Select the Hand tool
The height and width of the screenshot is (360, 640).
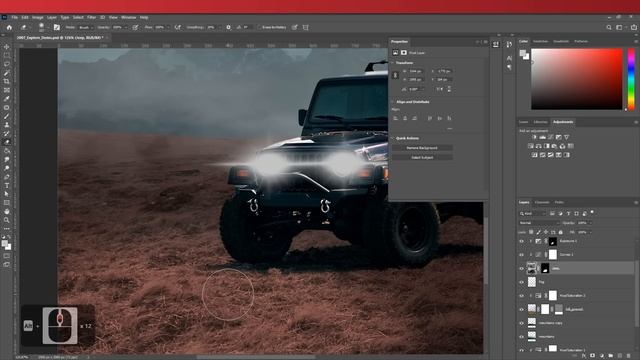pos(7,211)
